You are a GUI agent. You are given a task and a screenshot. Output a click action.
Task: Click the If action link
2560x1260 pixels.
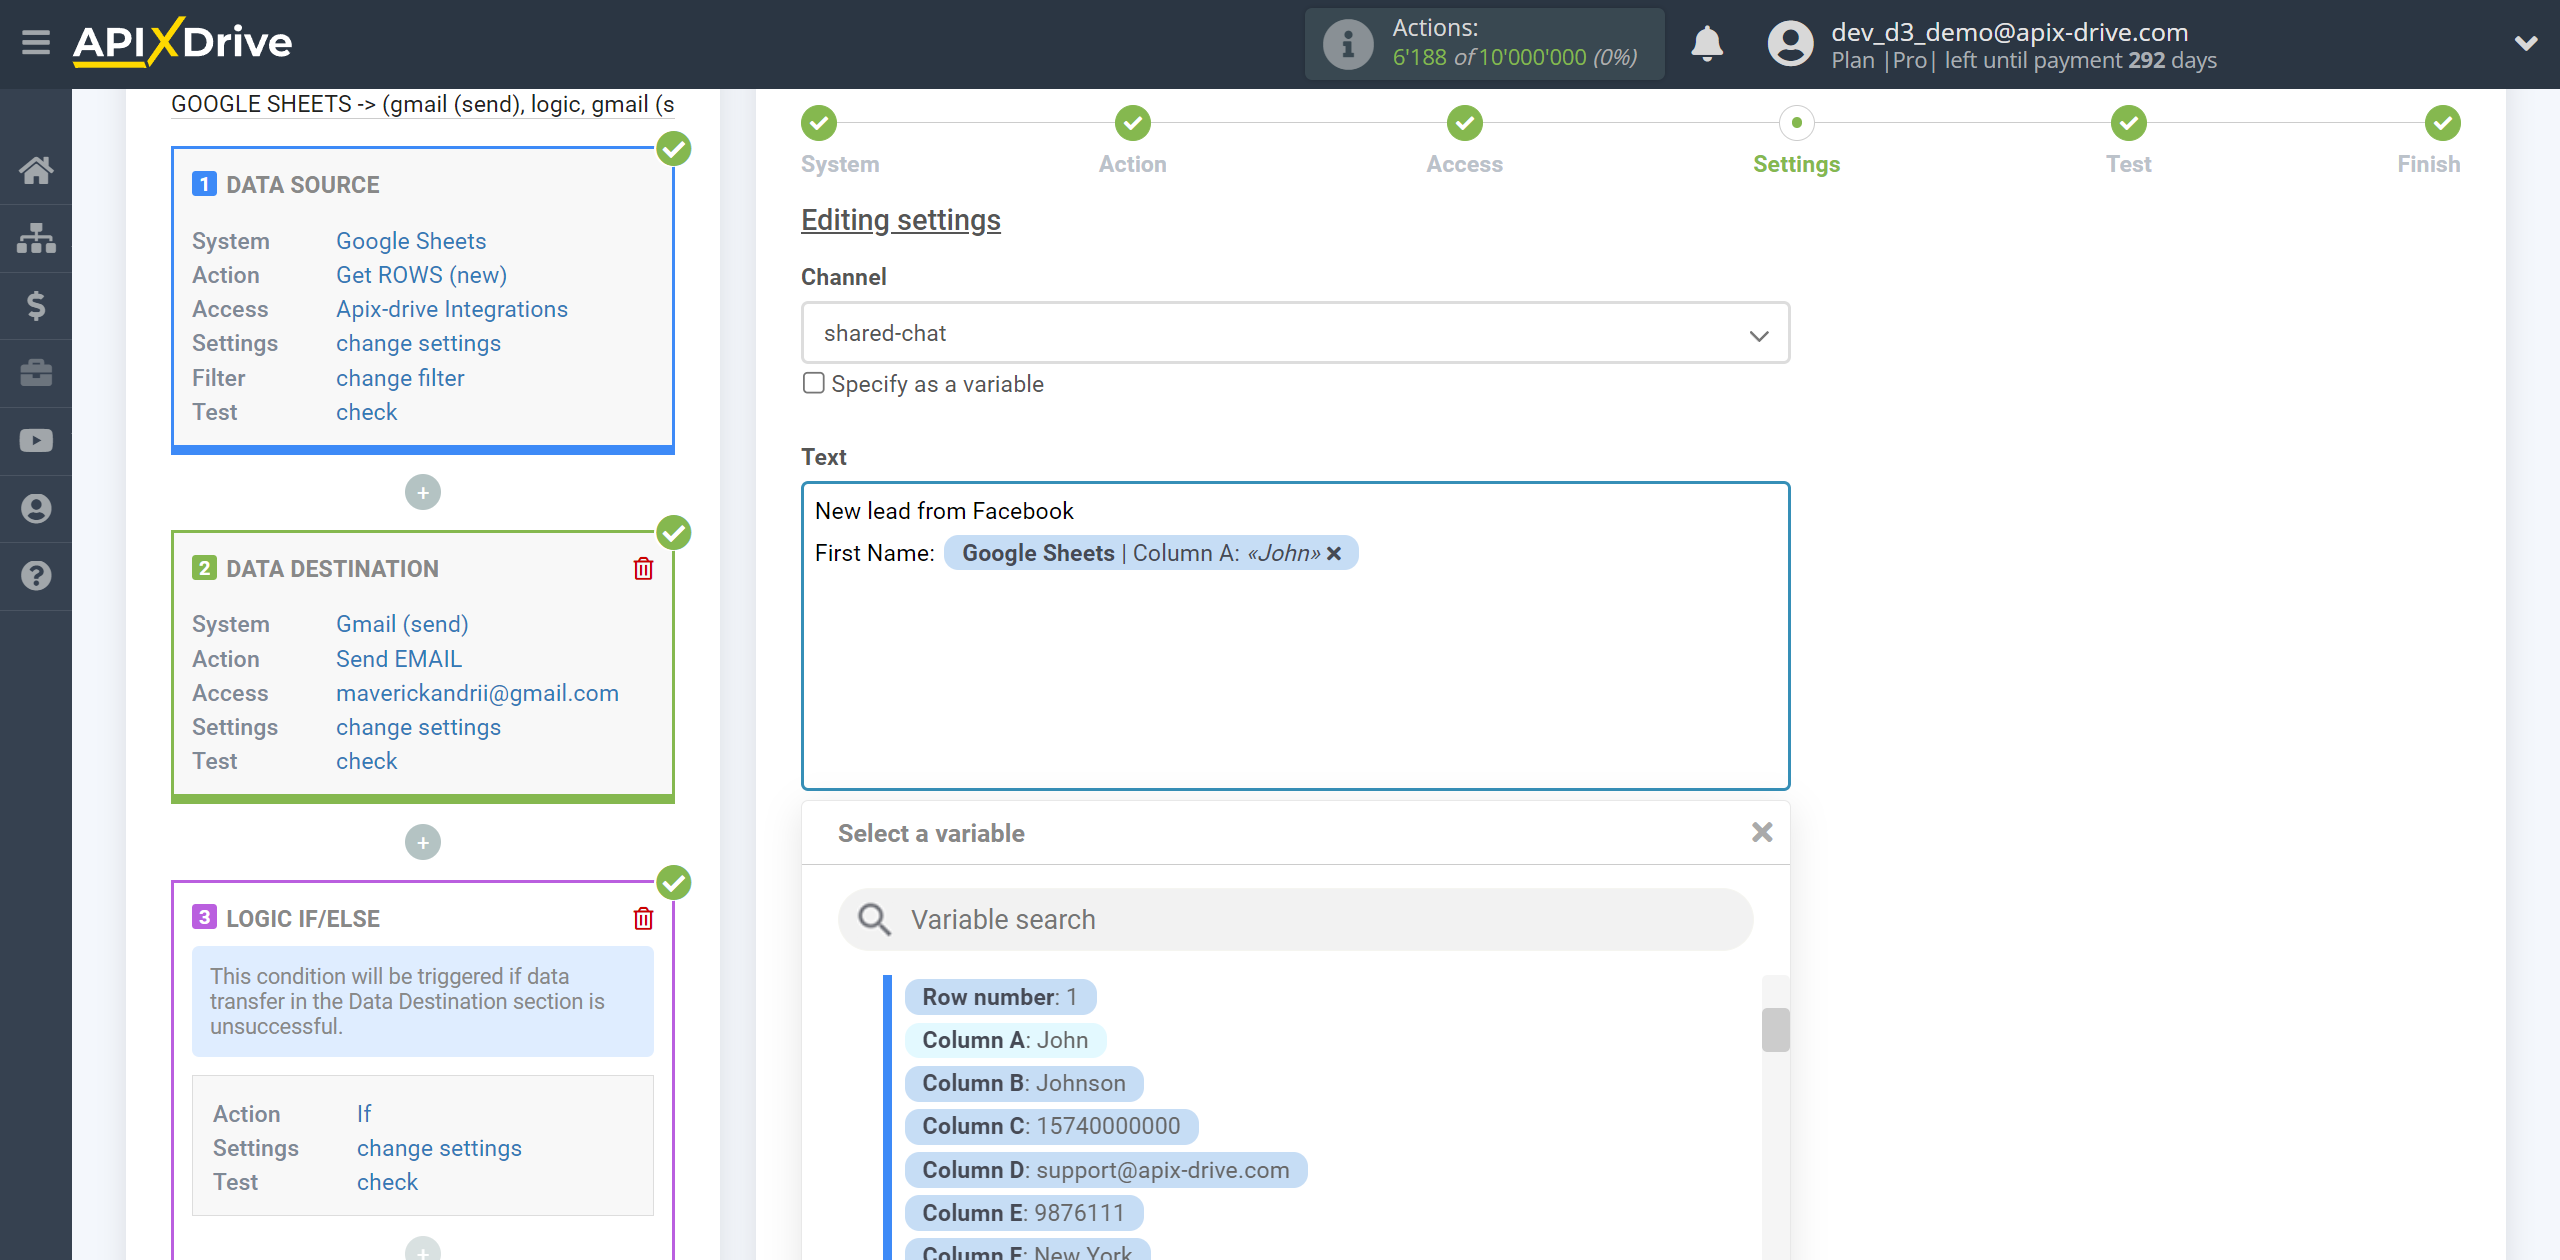click(364, 1114)
